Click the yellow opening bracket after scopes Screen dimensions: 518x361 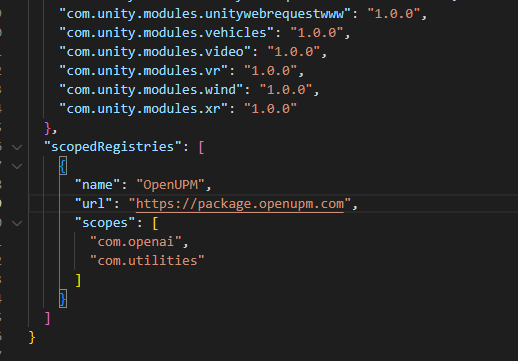pos(155,223)
